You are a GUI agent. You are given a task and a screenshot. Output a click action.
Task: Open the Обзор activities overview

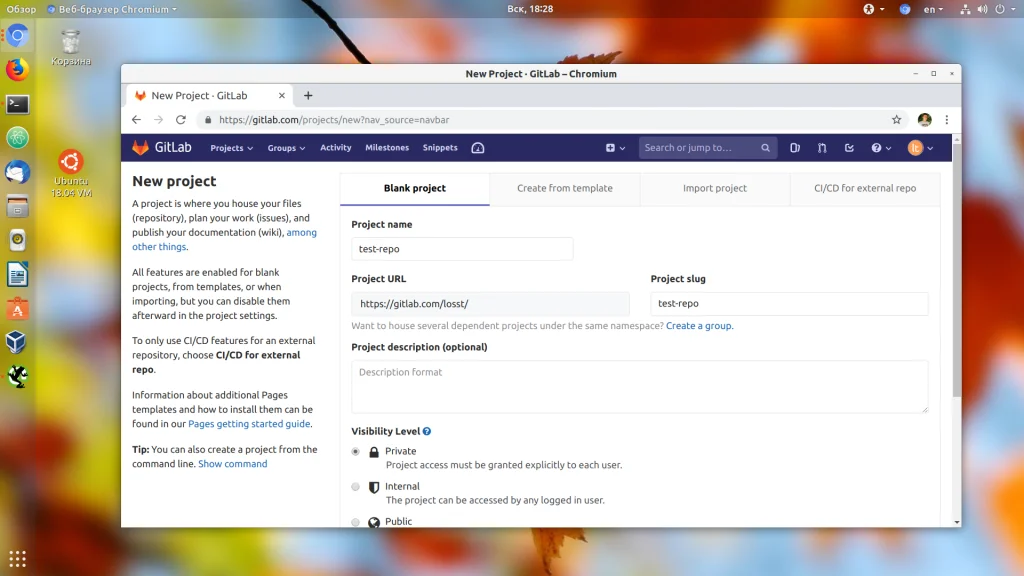pos(21,9)
